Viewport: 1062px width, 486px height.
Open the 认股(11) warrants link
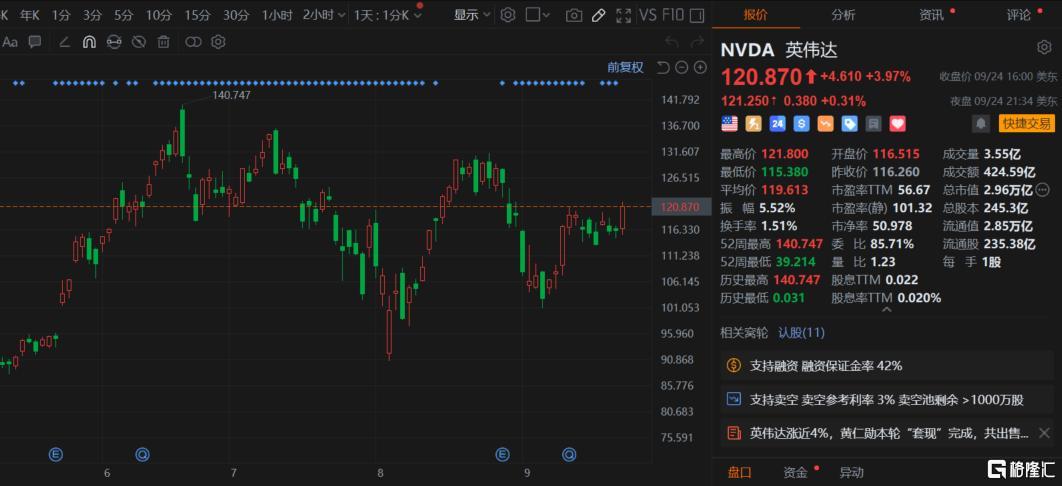801,332
